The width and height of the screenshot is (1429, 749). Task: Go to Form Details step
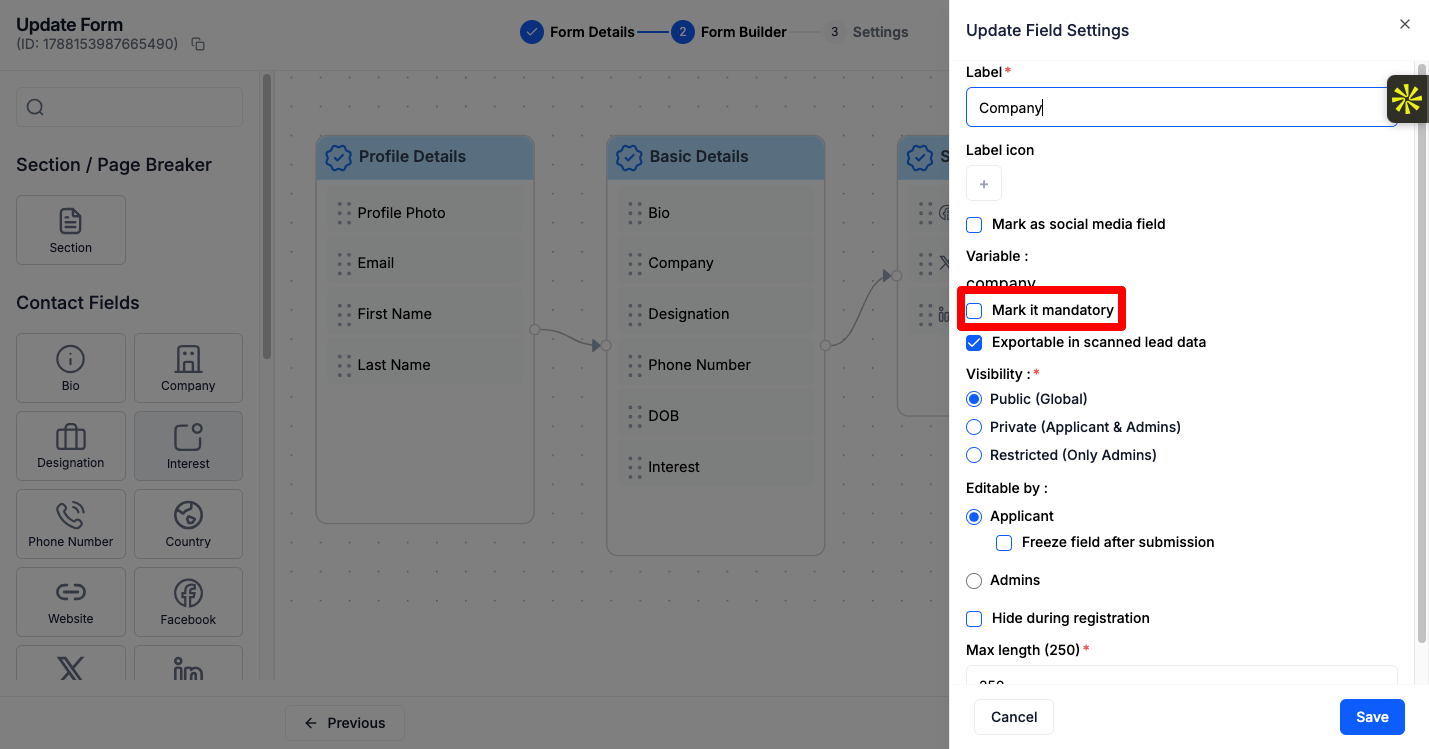(x=577, y=32)
